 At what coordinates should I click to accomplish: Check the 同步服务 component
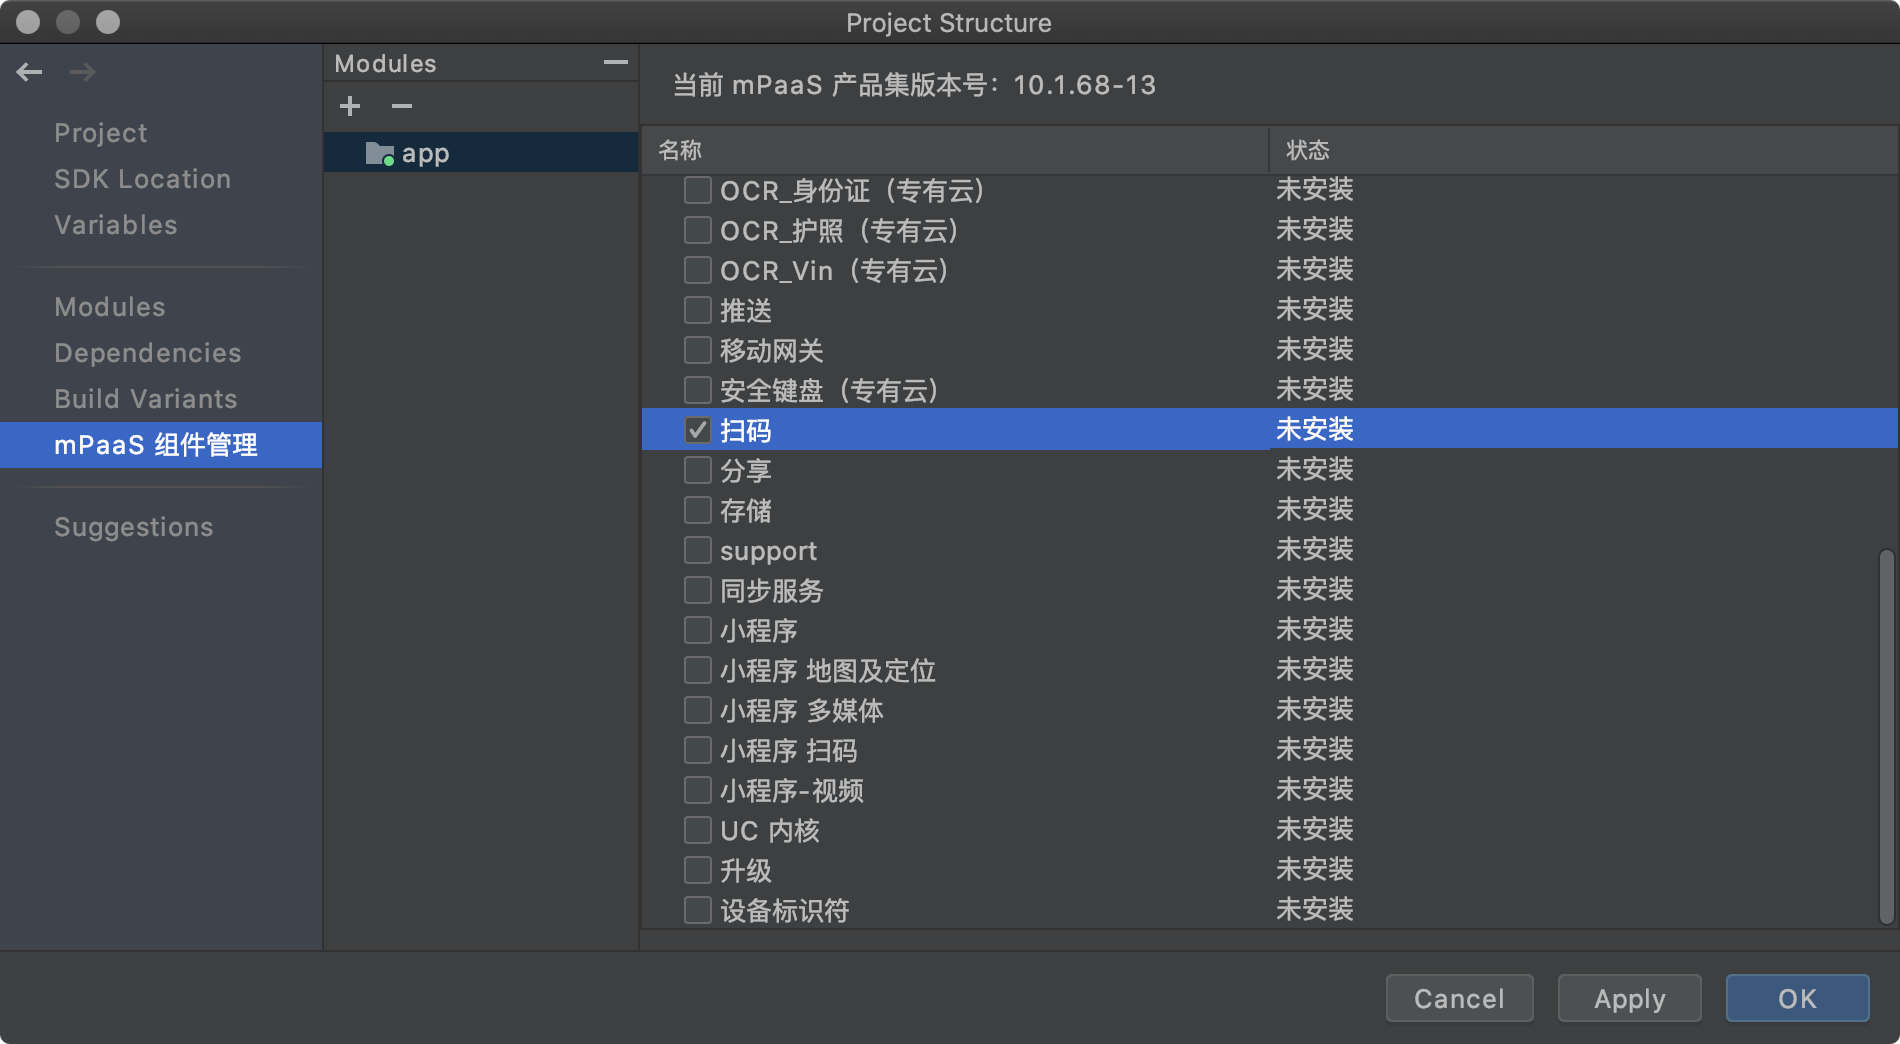click(x=697, y=590)
